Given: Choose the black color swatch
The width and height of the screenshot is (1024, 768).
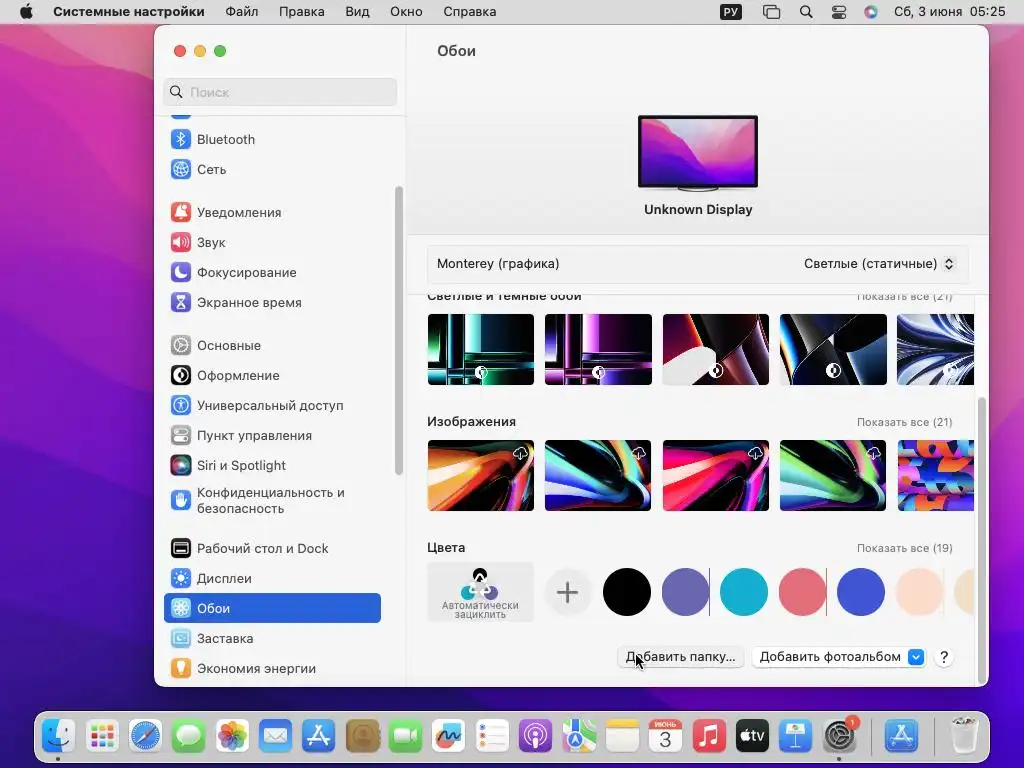Looking at the screenshot, I should (x=627, y=592).
